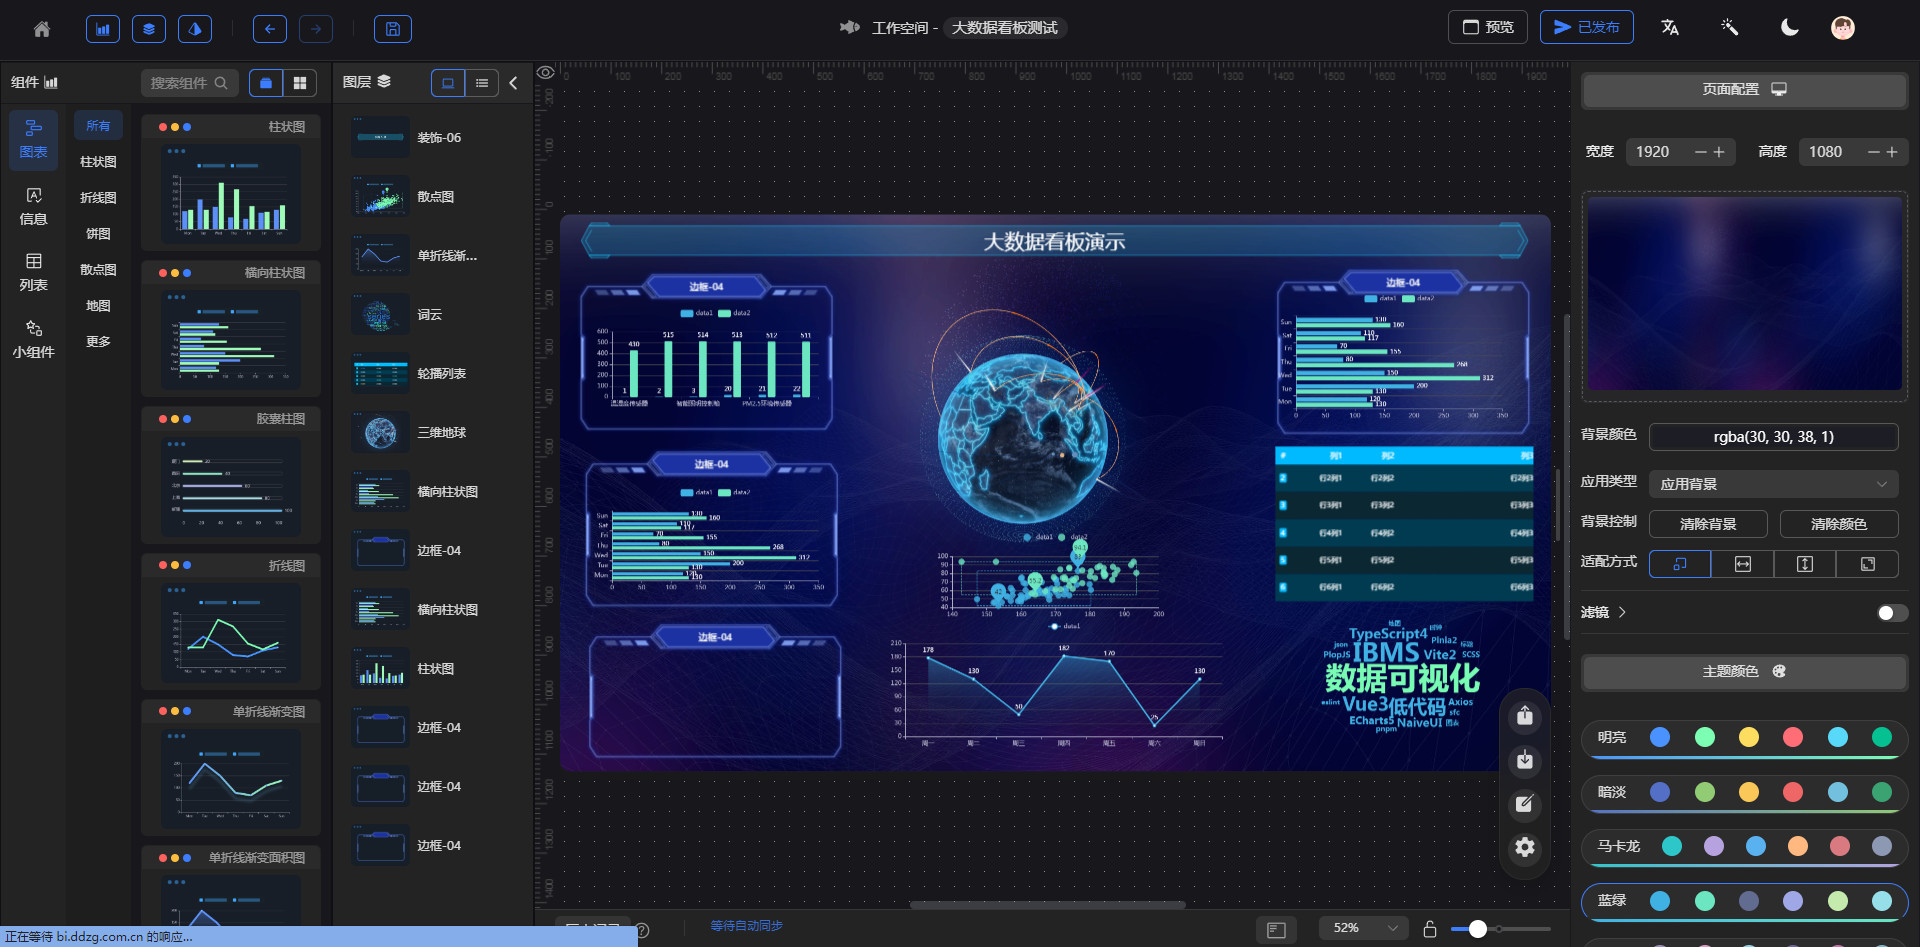The width and height of the screenshot is (1920, 947).
Task: Select the 装饰-06 layer
Action: (x=434, y=138)
